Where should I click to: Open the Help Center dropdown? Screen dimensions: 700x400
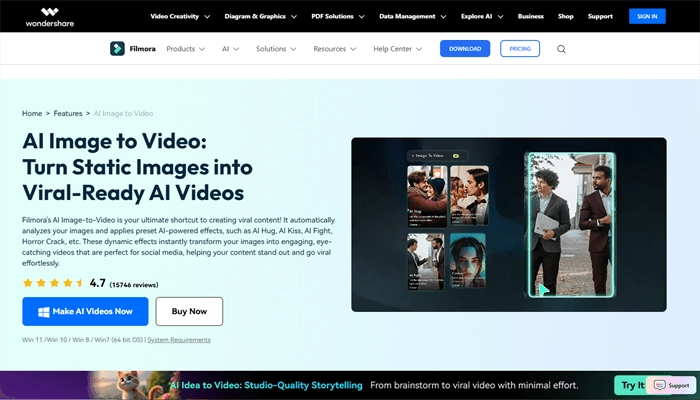tap(397, 49)
